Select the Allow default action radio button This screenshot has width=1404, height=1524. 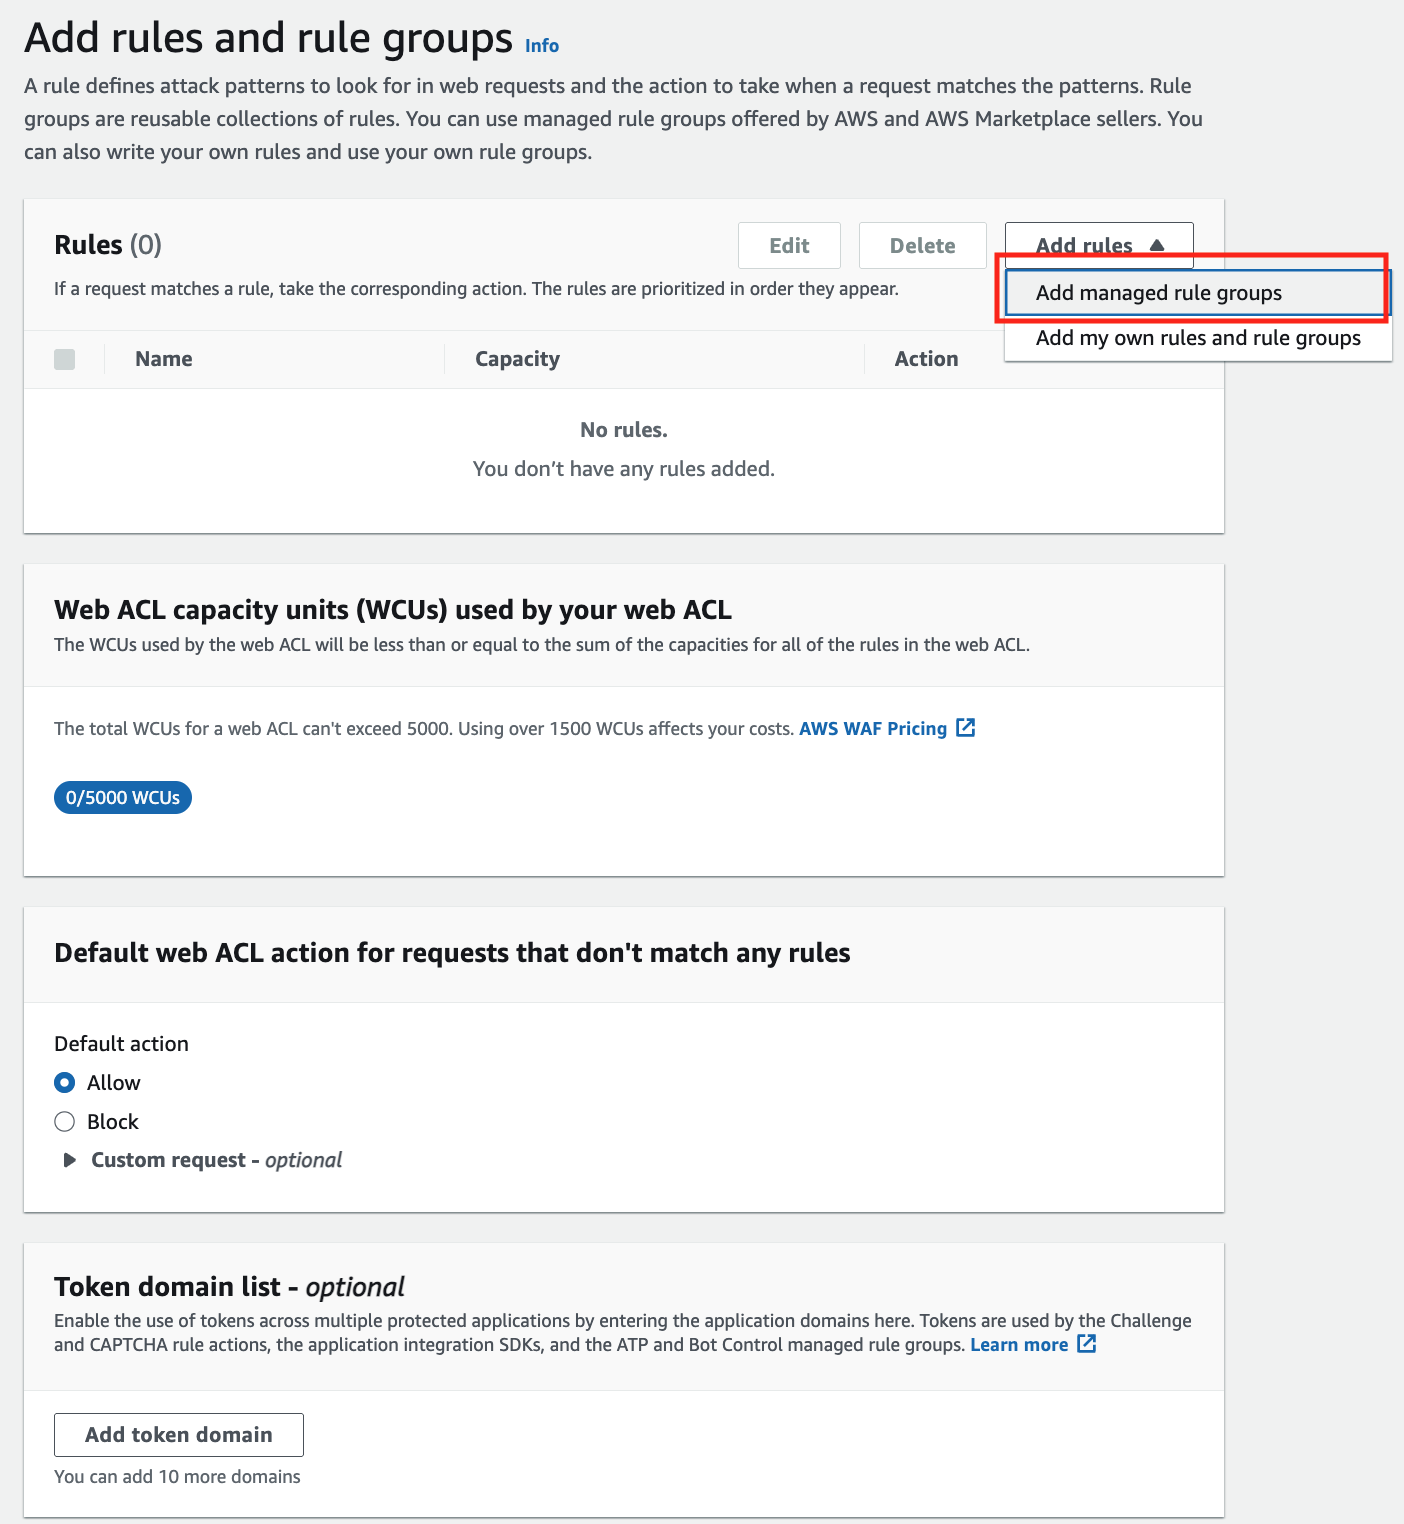coord(65,1083)
